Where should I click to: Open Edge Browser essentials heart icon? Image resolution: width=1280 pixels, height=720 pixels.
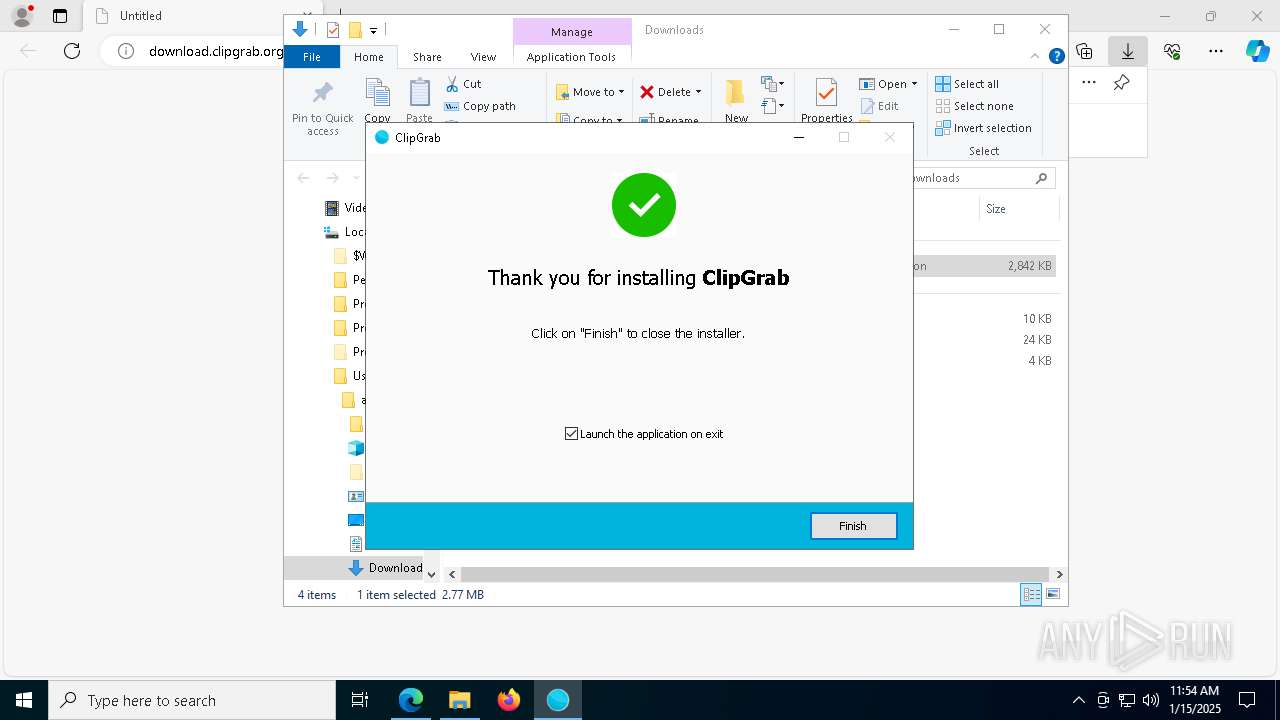tap(1172, 51)
